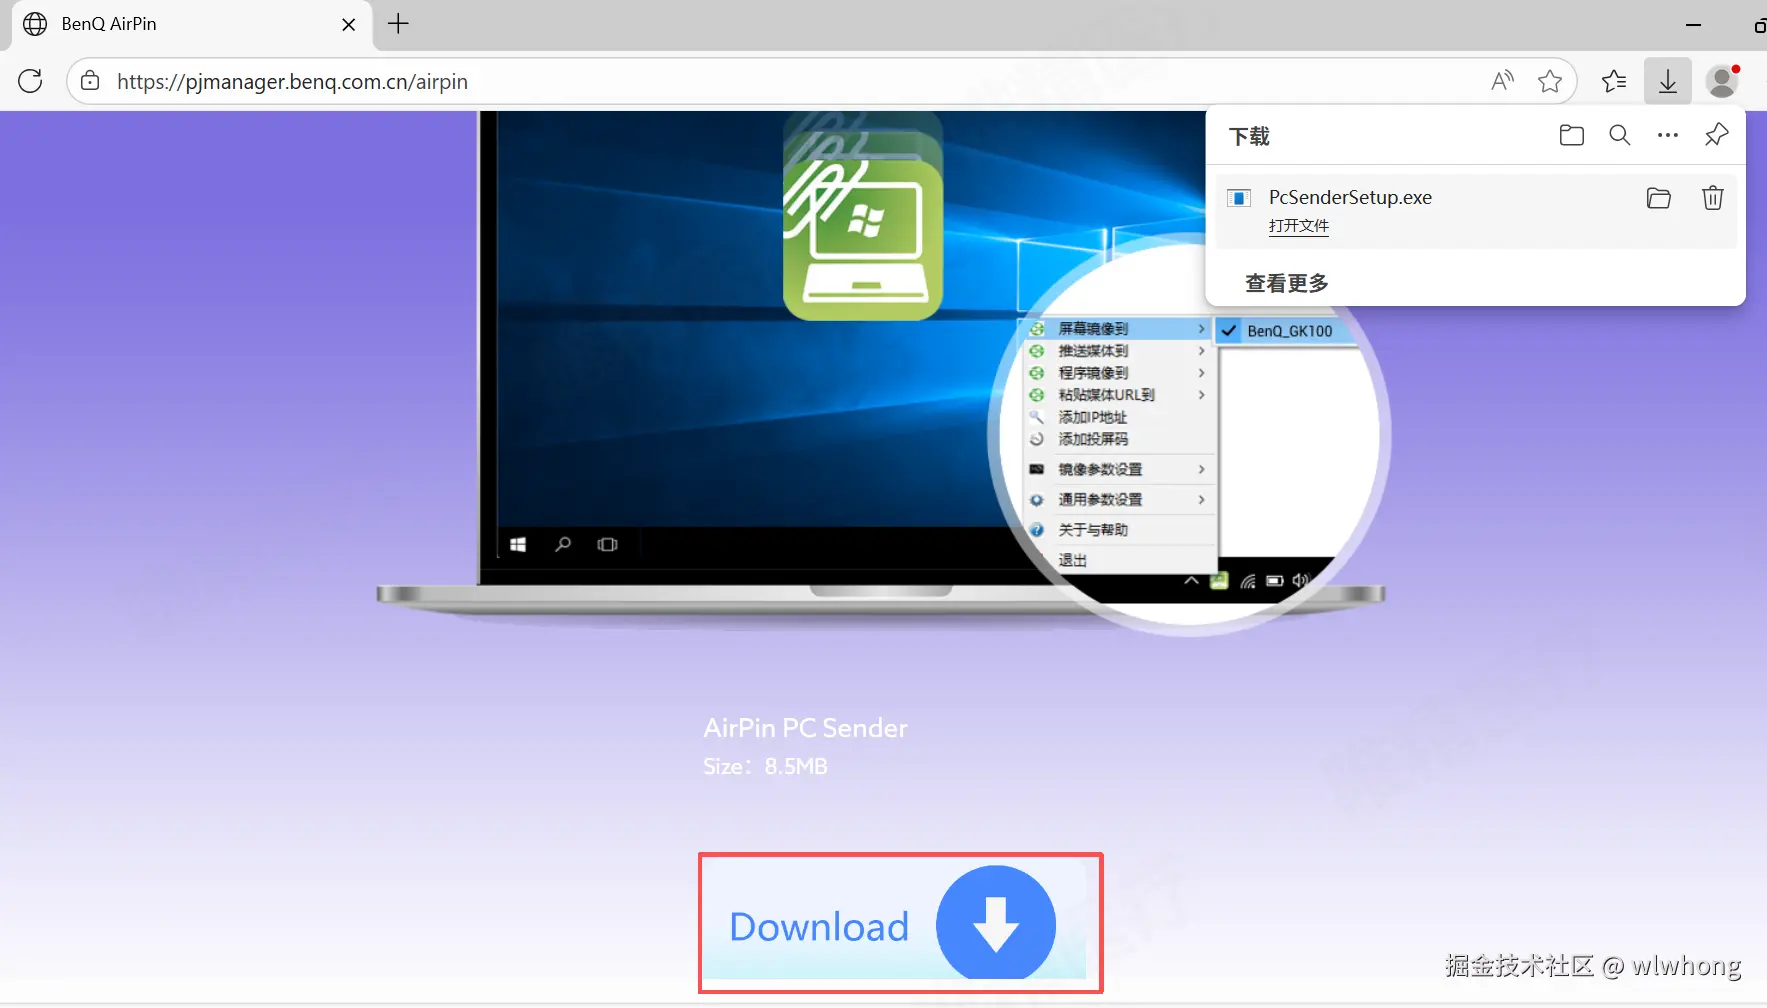Open the browser profile avatar
Image resolution: width=1767 pixels, height=1008 pixels.
tap(1722, 81)
